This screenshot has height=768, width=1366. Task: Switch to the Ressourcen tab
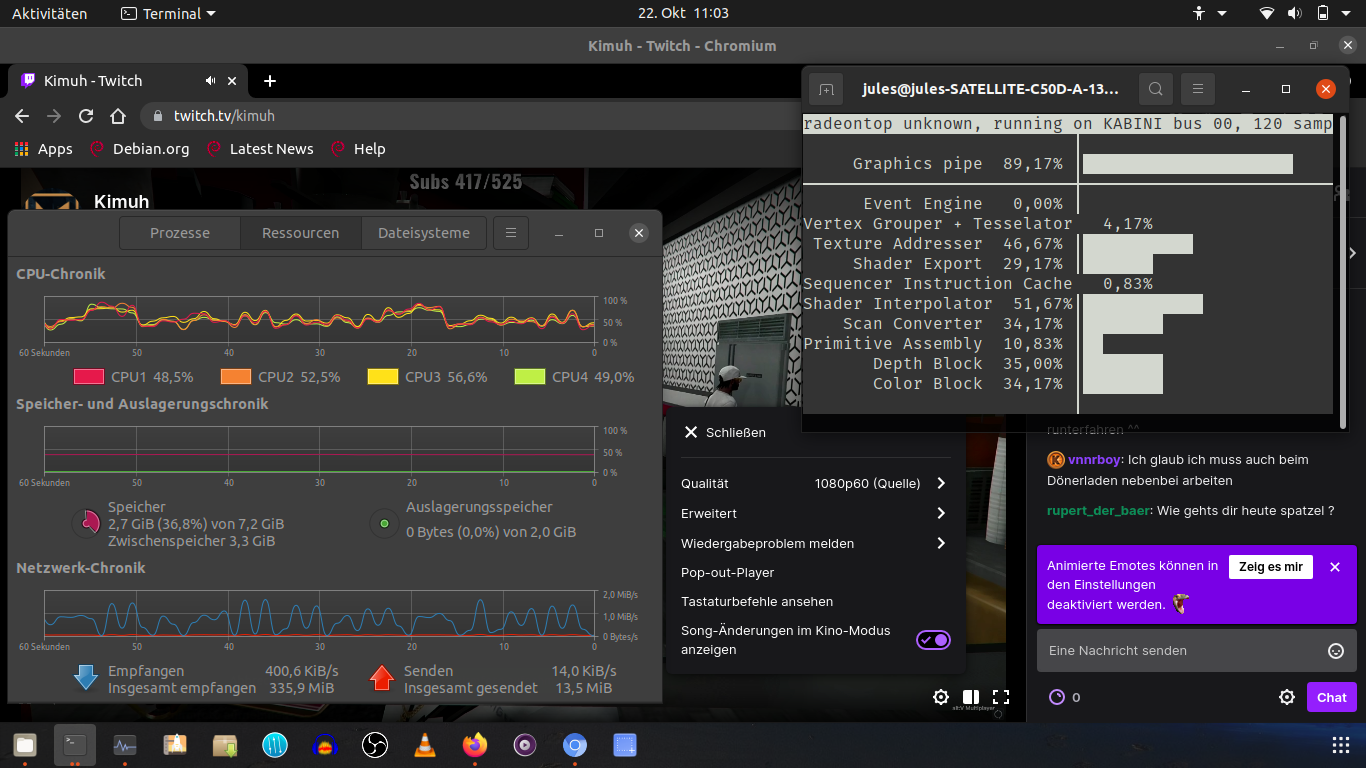301,233
